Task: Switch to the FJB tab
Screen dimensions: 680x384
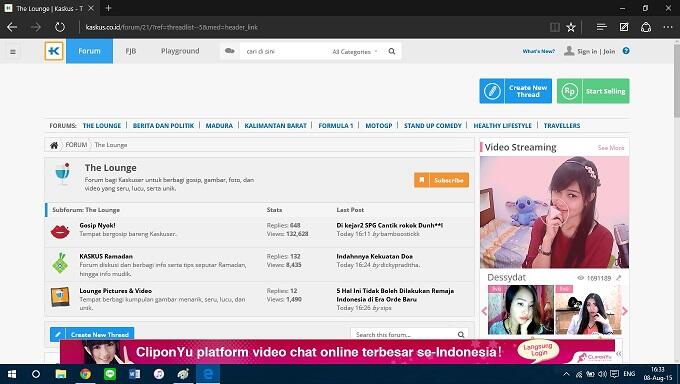Action: pos(131,51)
